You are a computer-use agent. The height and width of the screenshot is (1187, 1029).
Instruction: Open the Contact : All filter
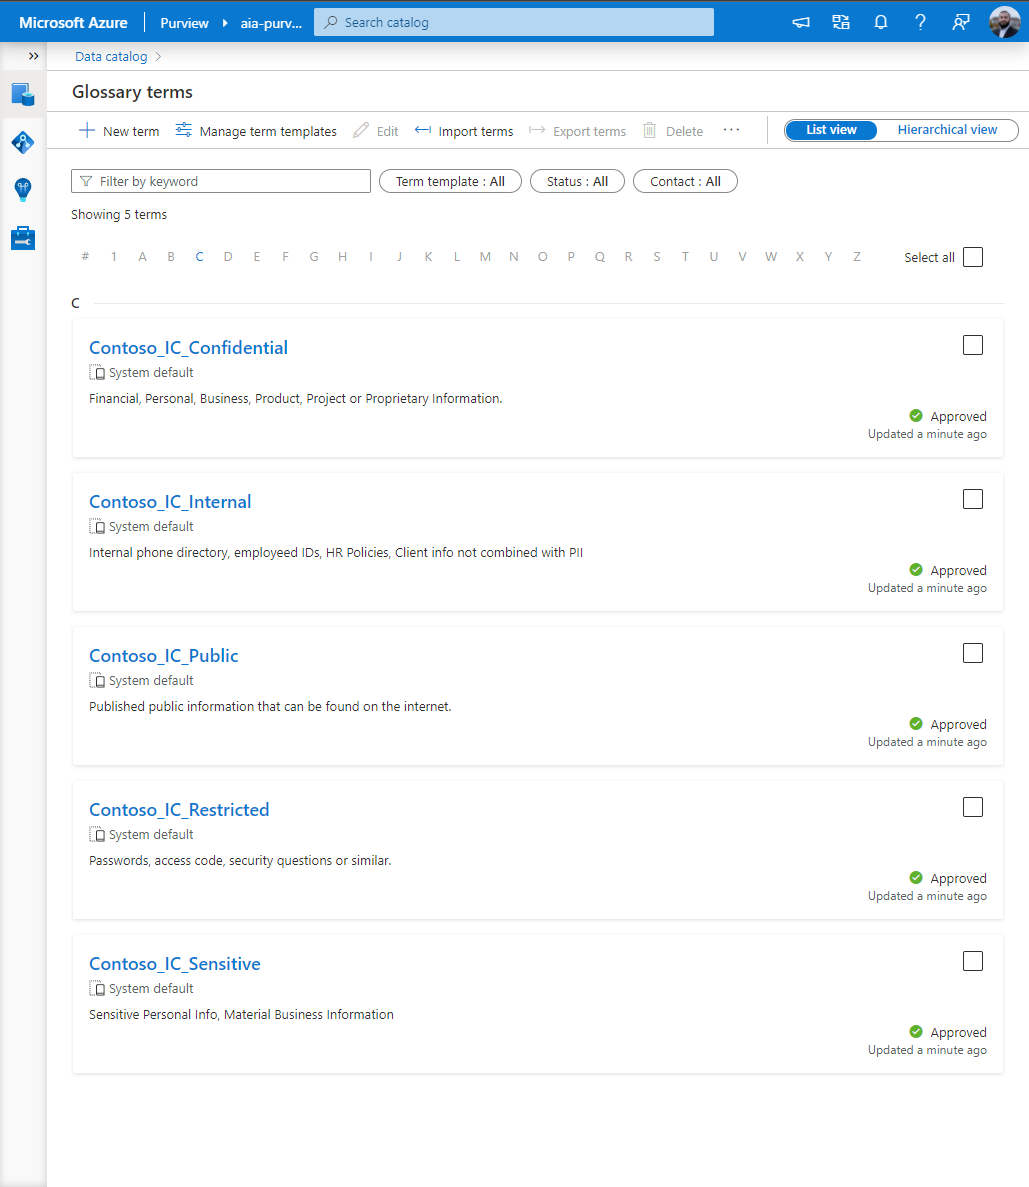684,181
